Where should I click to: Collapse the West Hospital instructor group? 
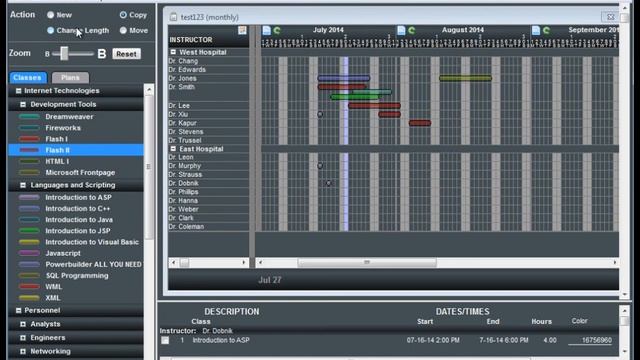point(173,52)
